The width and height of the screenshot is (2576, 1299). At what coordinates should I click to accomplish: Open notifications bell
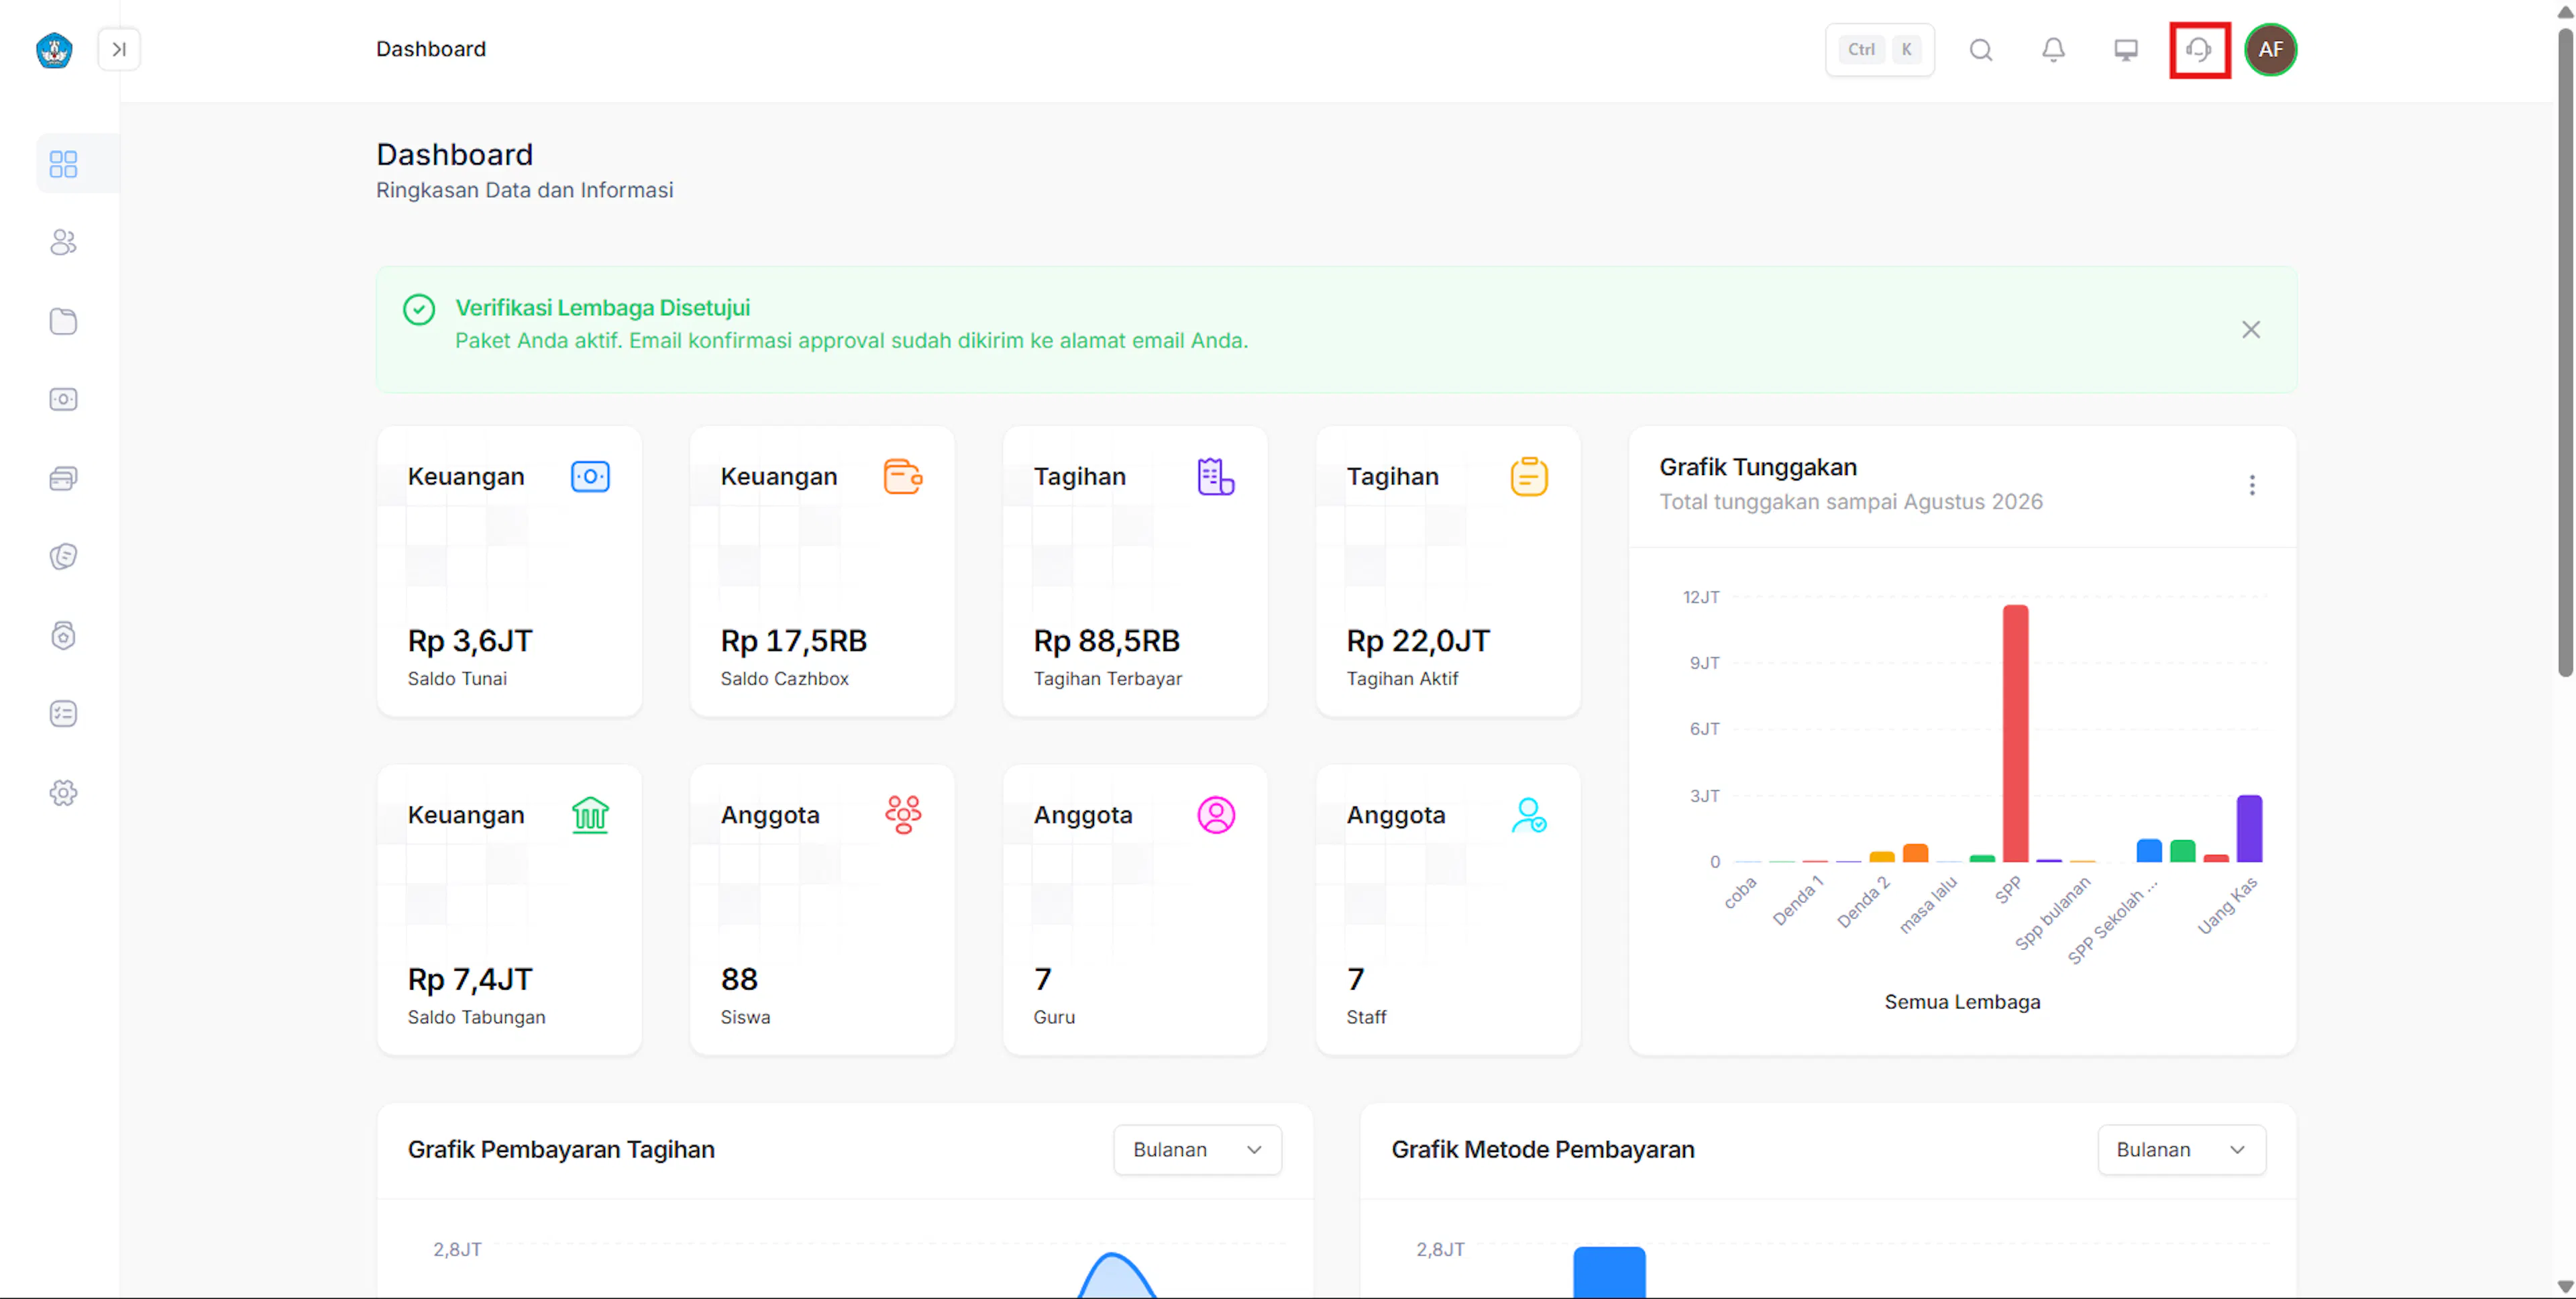click(2053, 50)
